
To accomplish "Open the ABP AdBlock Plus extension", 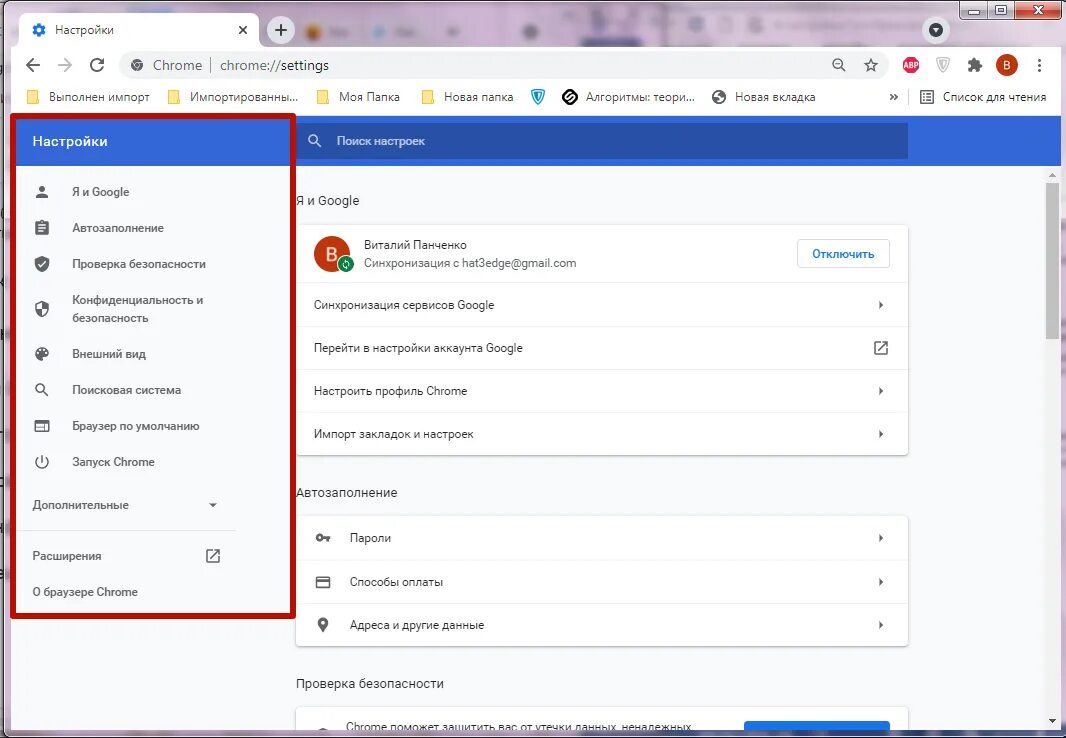I will (x=910, y=65).
